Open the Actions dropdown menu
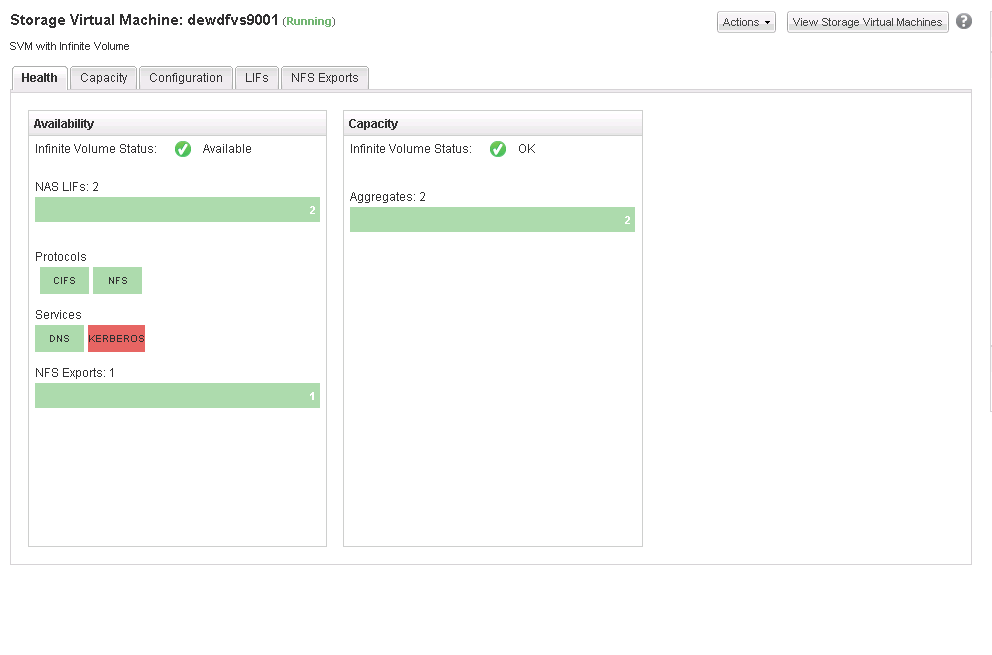Image resolution: width=992 pixels, height=655 pixels. tap(746, 22)
